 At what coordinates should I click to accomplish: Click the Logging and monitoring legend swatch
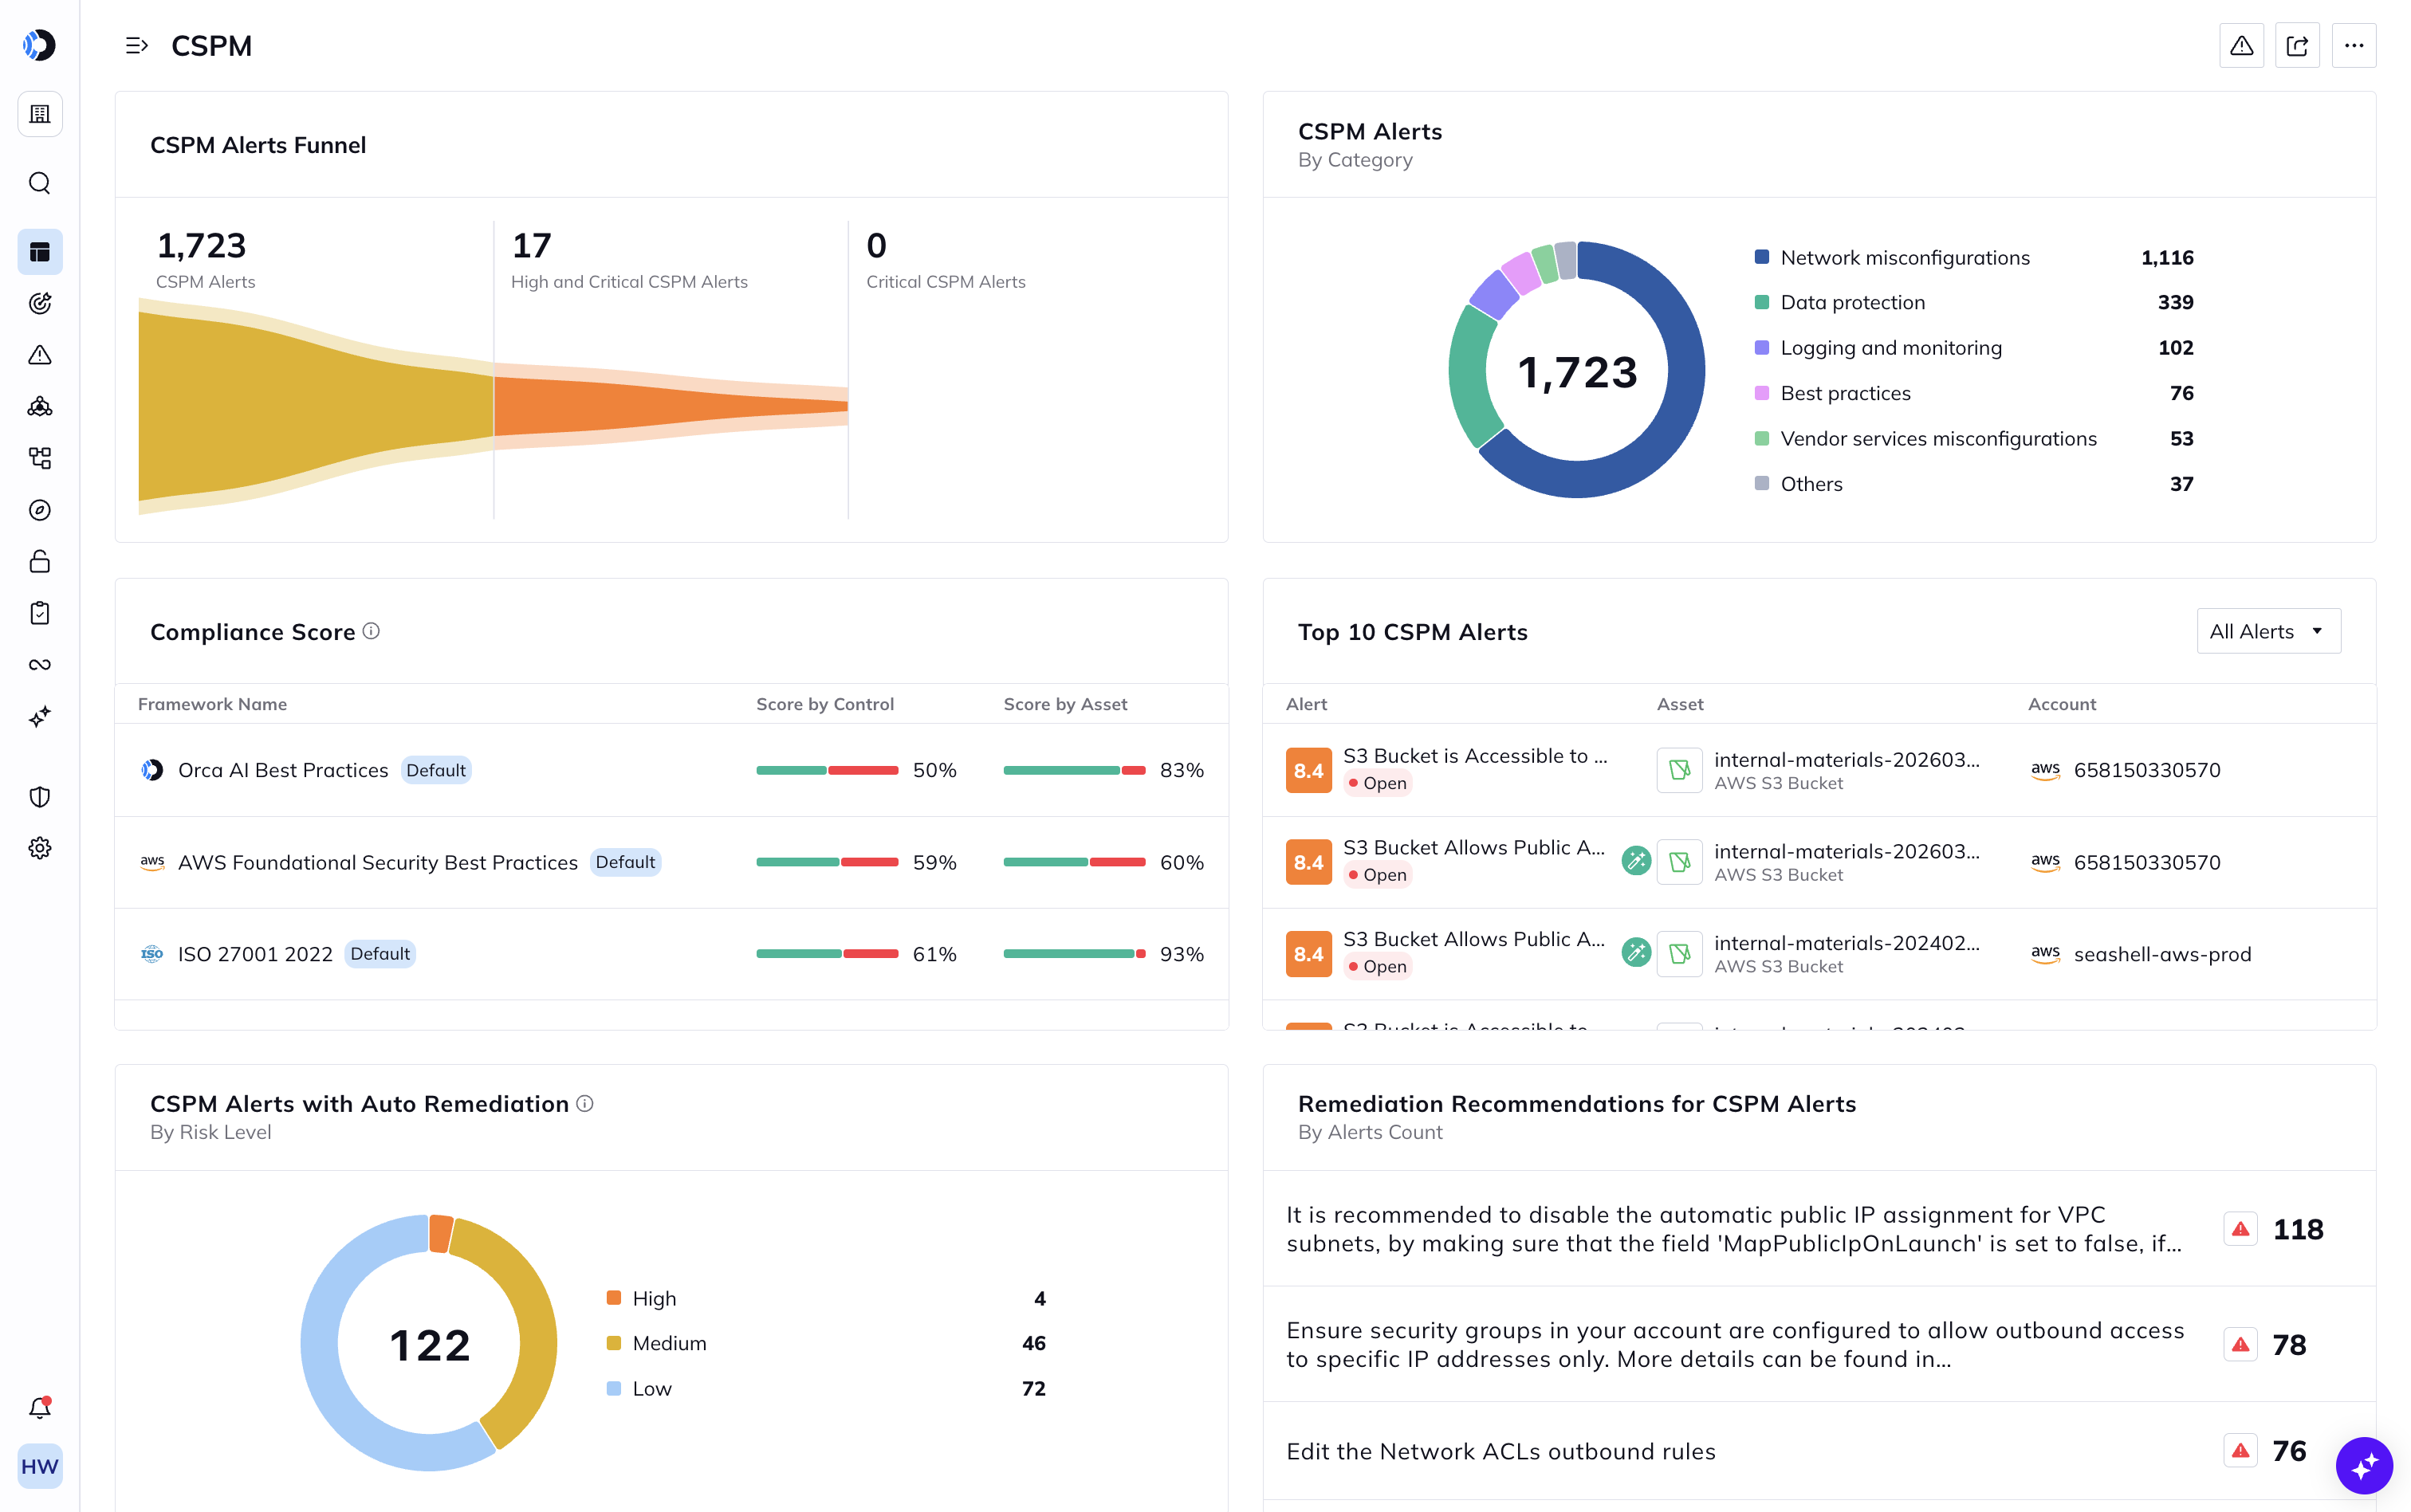[x=1762, y=348]
